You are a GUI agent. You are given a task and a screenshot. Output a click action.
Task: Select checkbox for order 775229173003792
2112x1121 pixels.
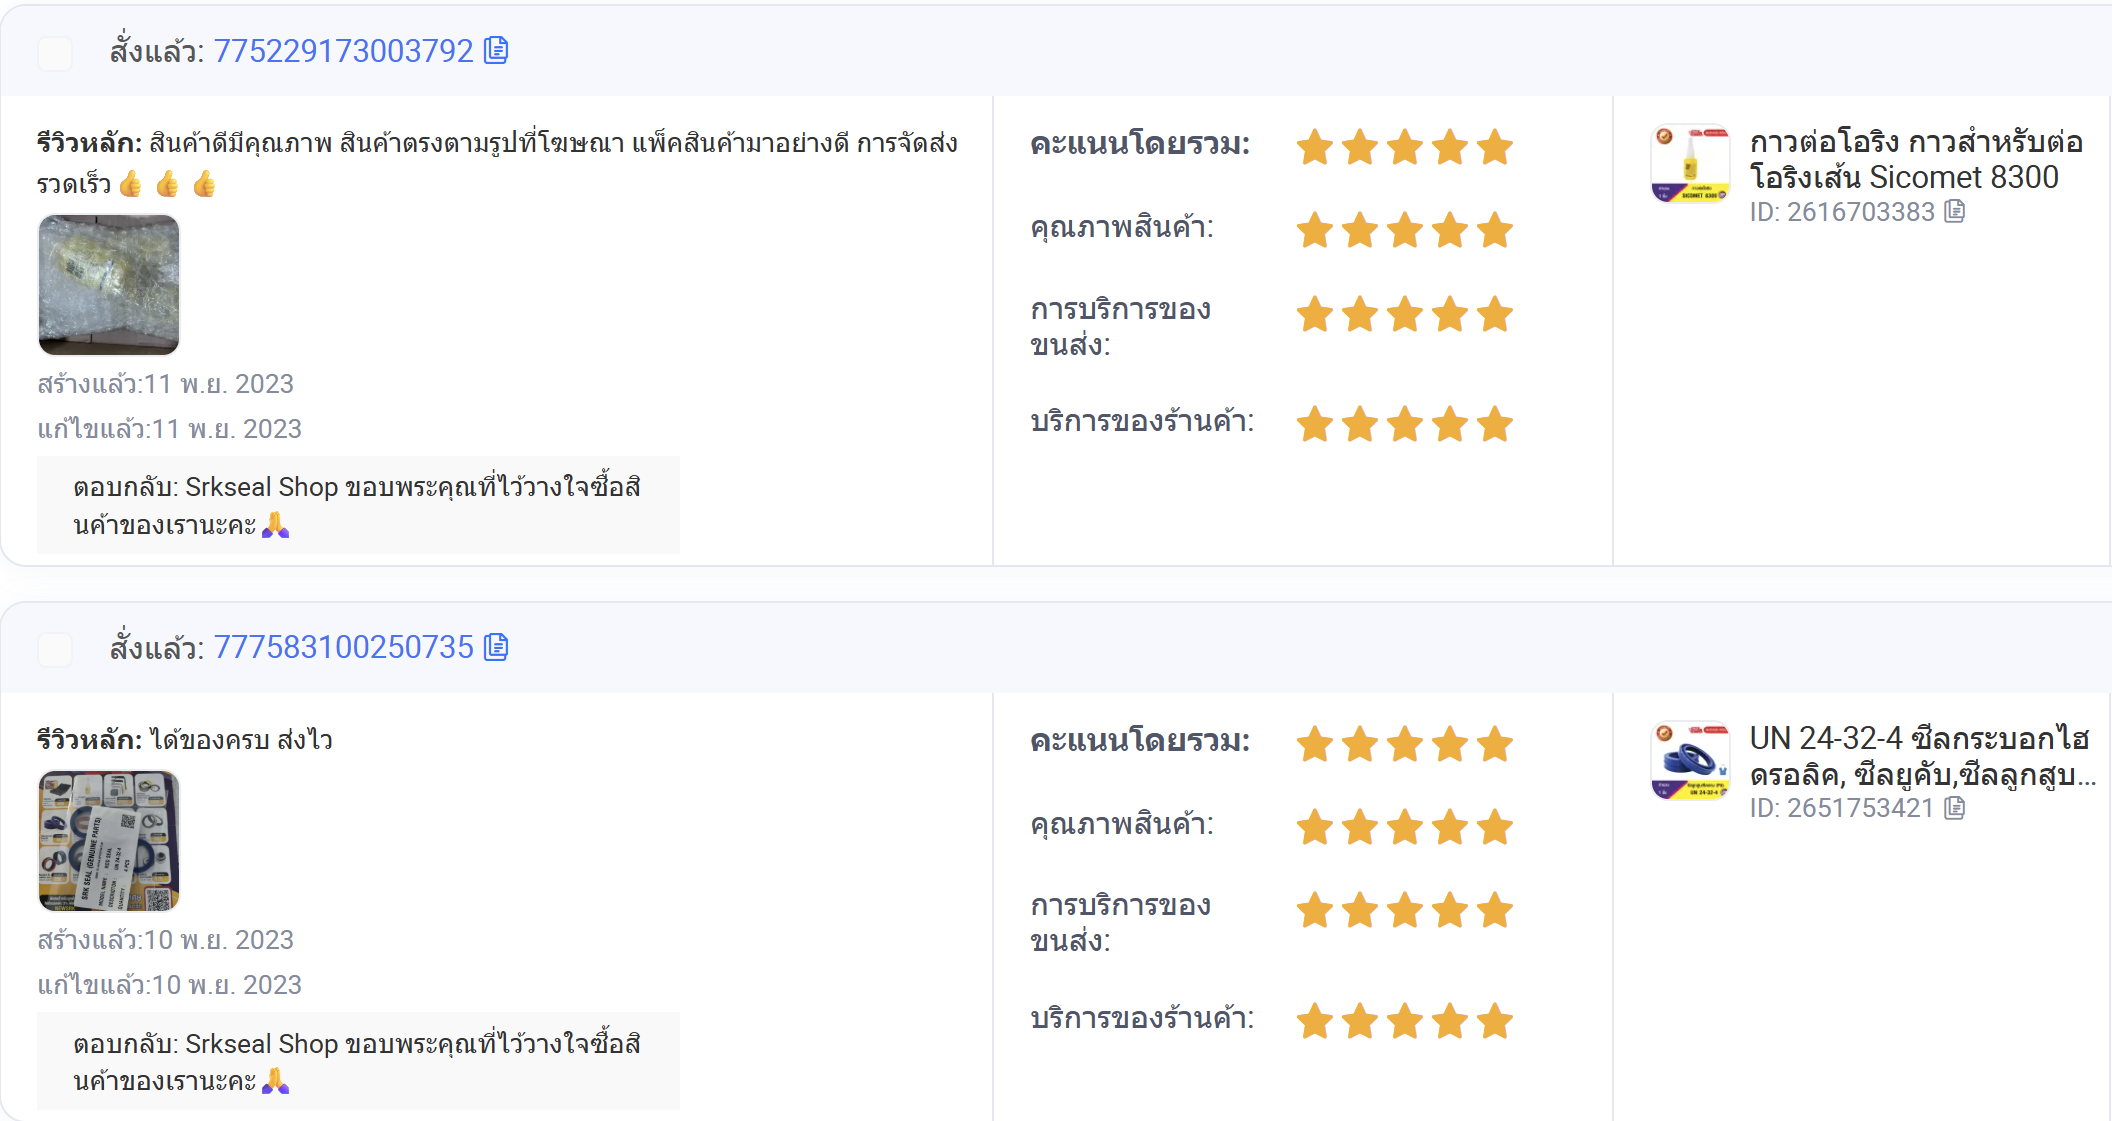click(x=55, y=53)
